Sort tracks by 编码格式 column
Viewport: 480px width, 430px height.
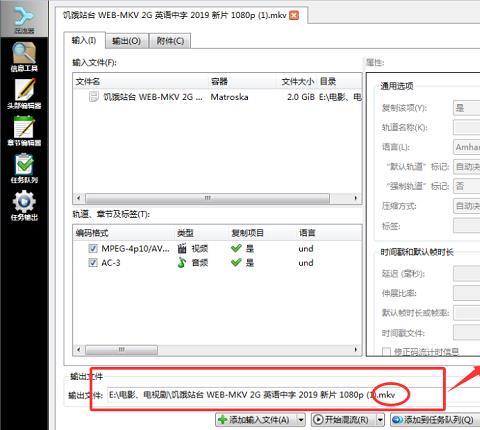pos(124,233)
